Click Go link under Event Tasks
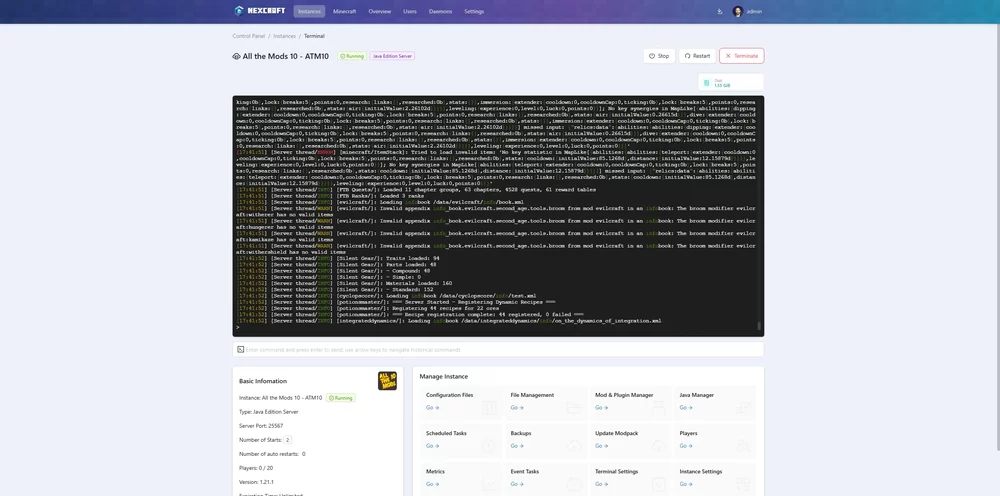The width and height of the screenshot is (1000, 496). [x=517, y=485]
